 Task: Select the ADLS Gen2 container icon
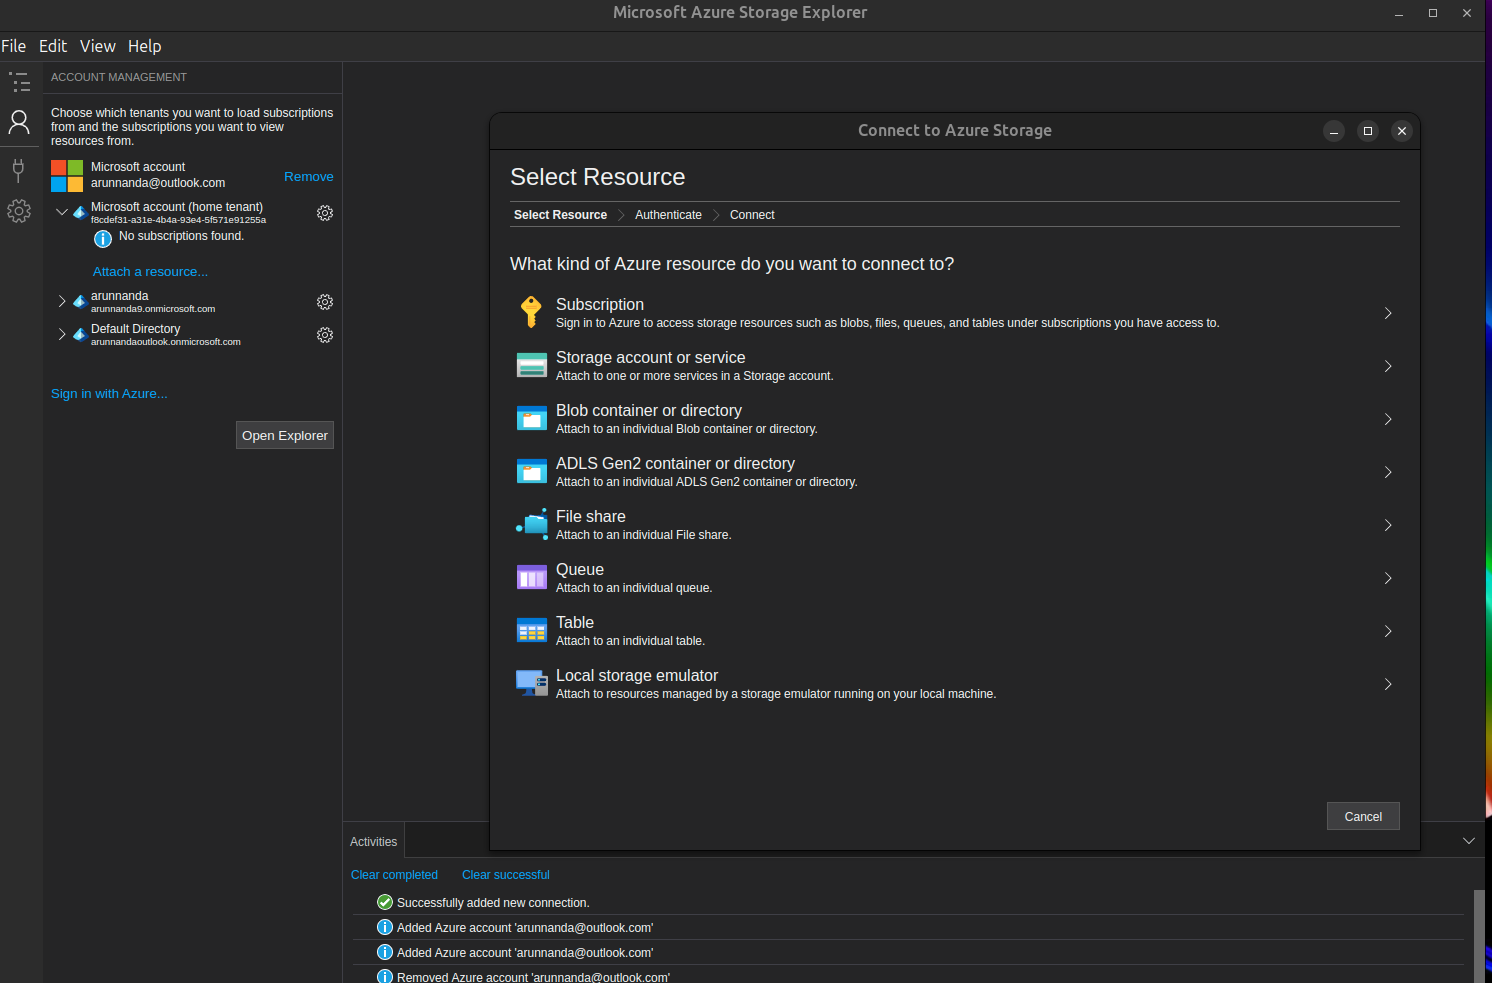point(531,471)
